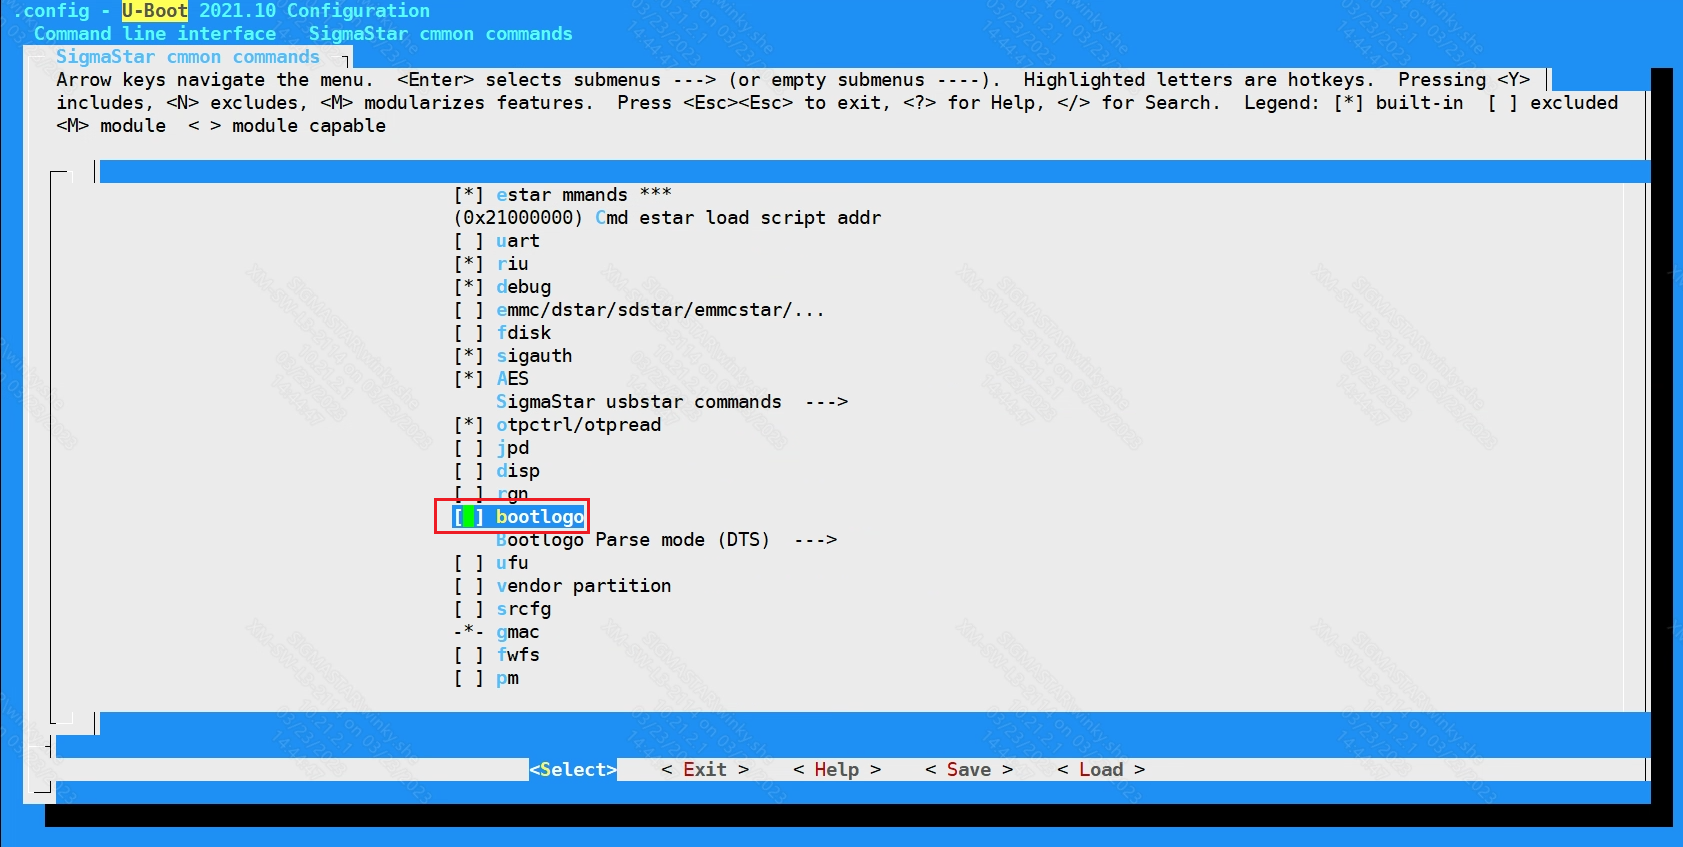Toggle the sigauth checkbox
The image size is (1683, 847).
coord(468,356)
